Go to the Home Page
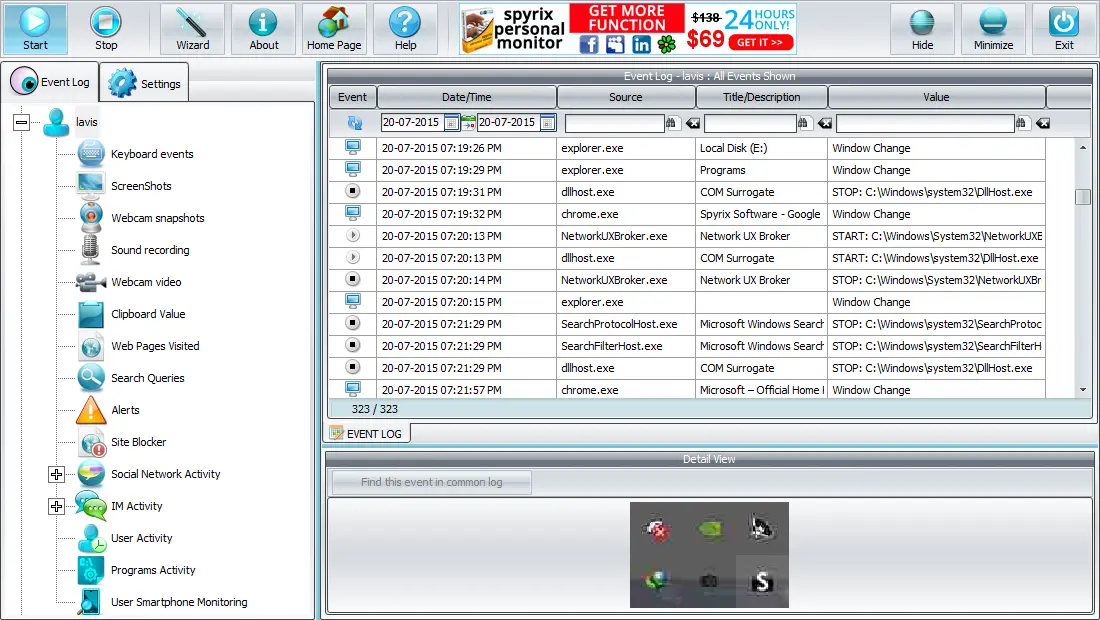This screenshot has width=1100, height=620. click(334, 29)
